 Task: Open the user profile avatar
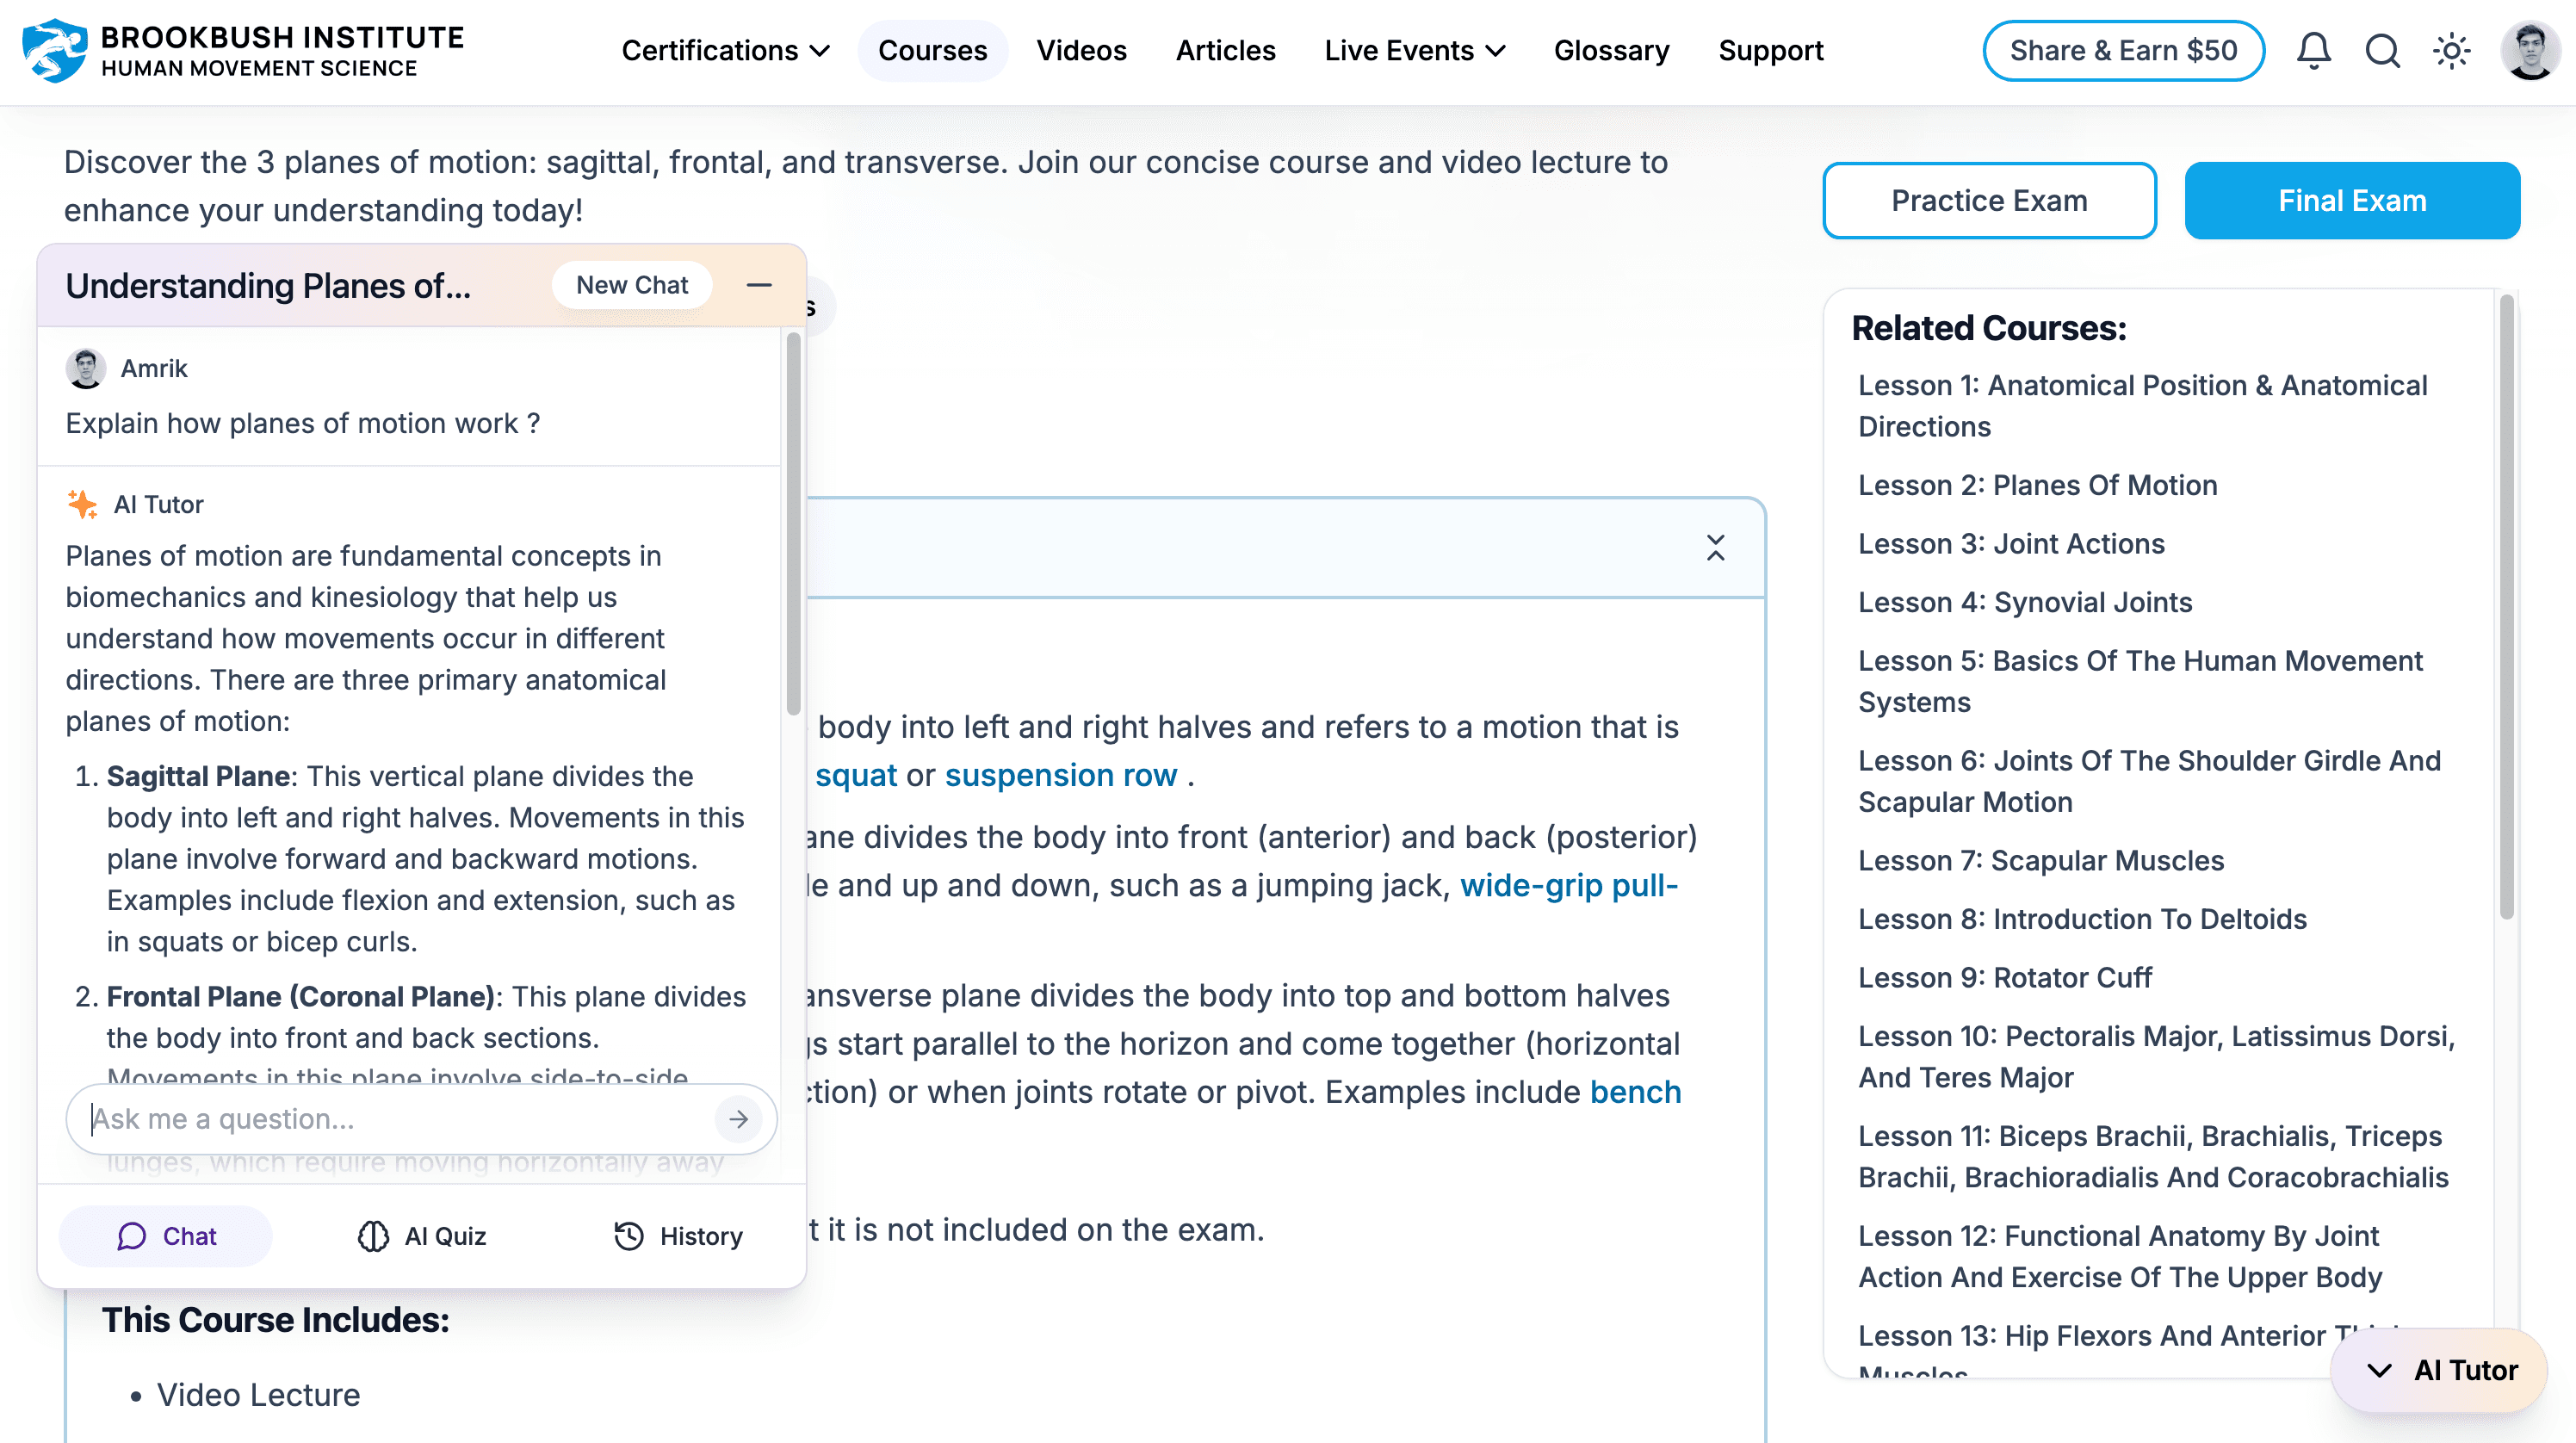(x=2529, y=50)
